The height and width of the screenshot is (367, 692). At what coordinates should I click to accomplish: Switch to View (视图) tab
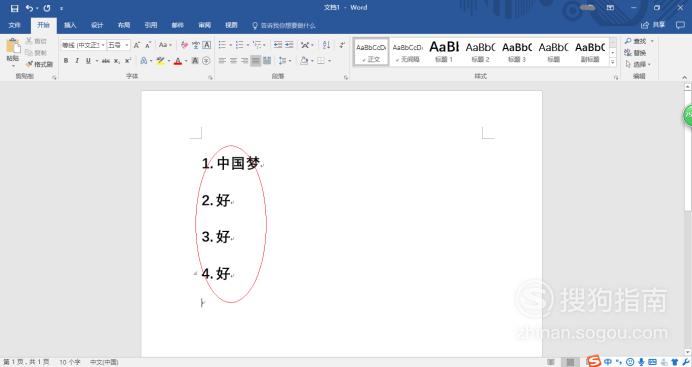231,25
